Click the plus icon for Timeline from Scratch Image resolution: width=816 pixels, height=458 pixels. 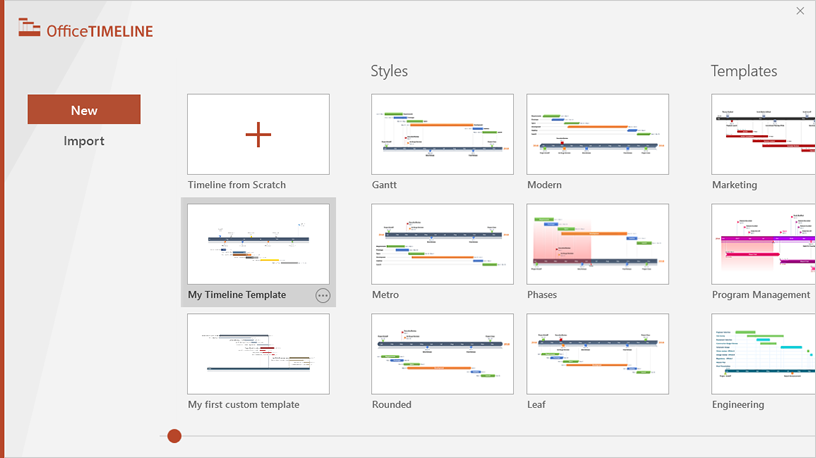click(258, 135)
